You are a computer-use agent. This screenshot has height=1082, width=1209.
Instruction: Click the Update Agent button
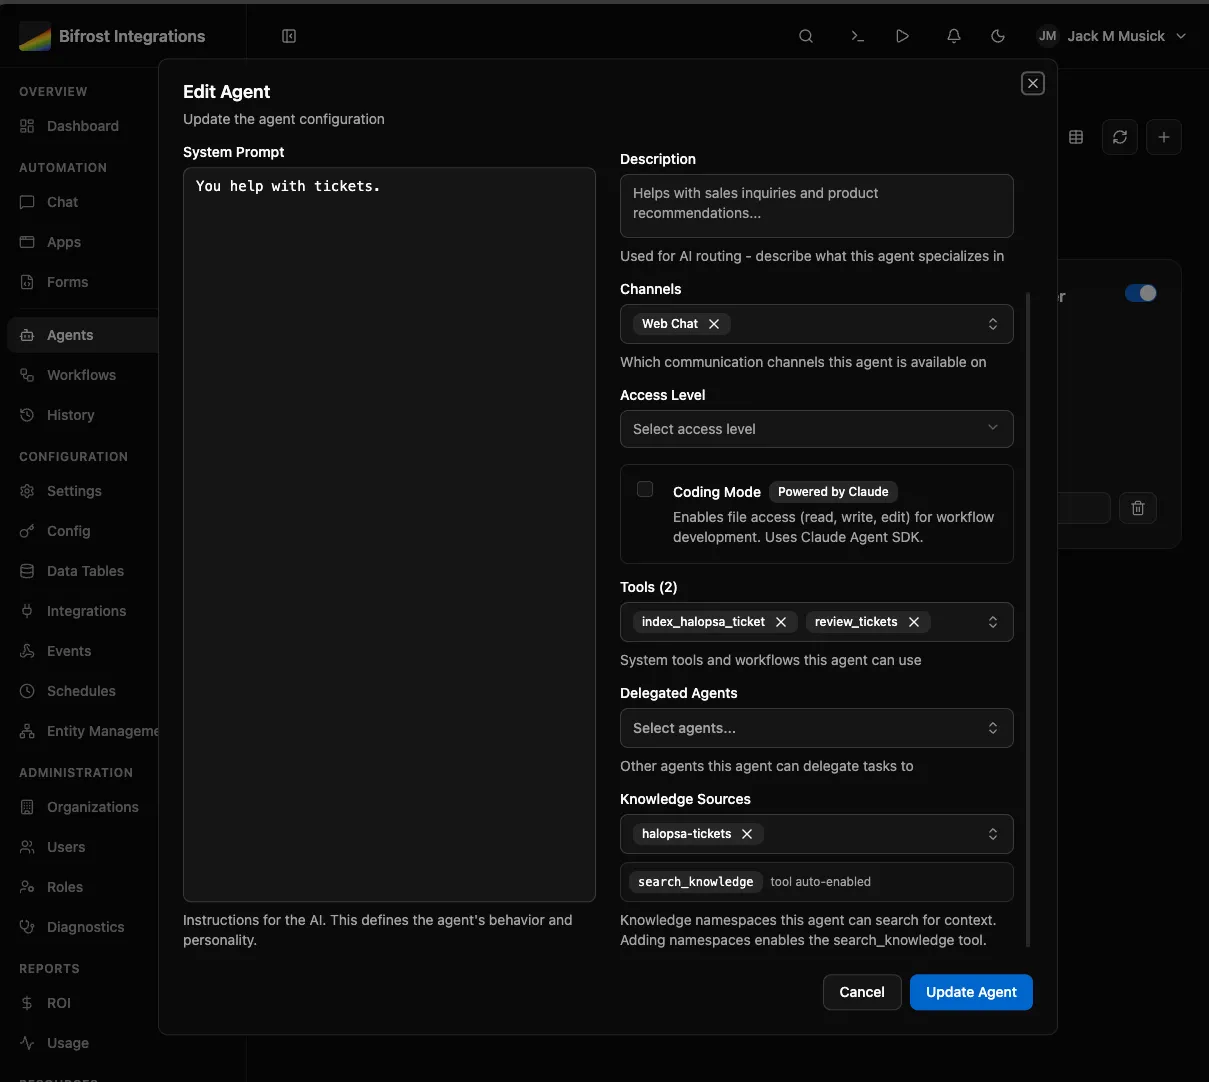(970, 992)
